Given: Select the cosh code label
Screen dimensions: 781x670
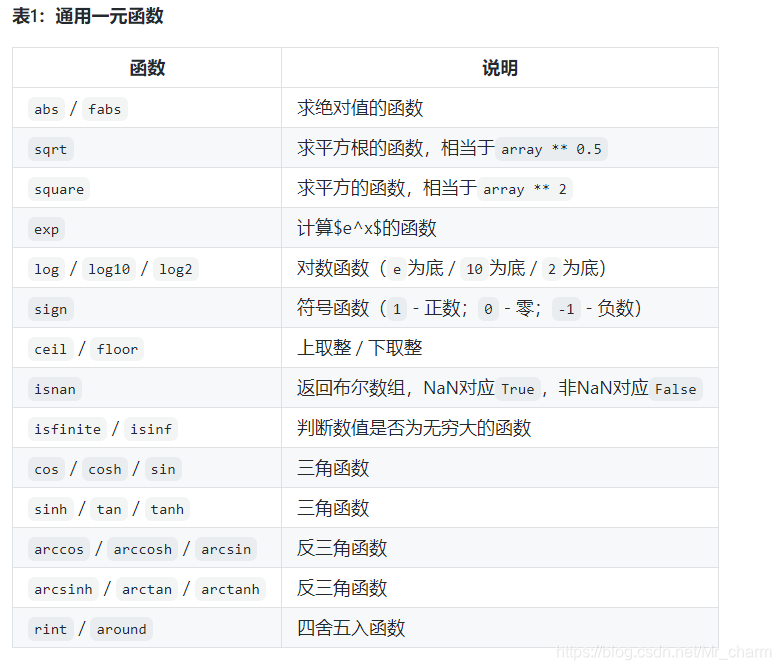Looking at the screenshot, I should (105, 469).
